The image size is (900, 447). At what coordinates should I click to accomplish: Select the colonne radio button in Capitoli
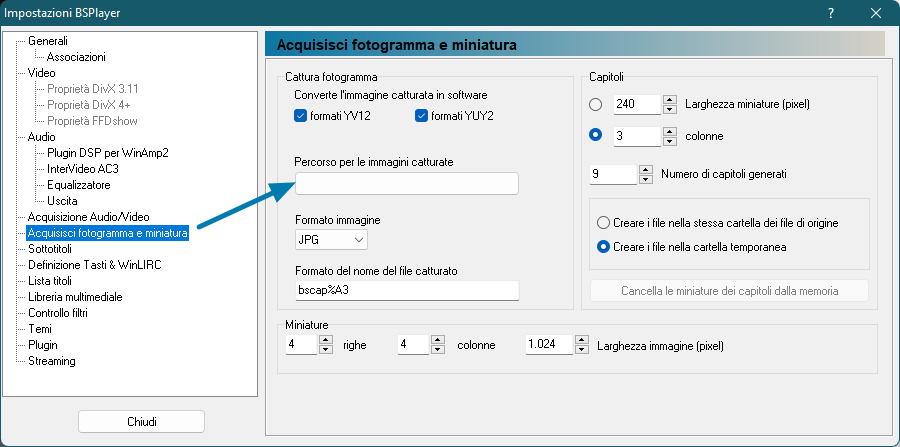596,136
